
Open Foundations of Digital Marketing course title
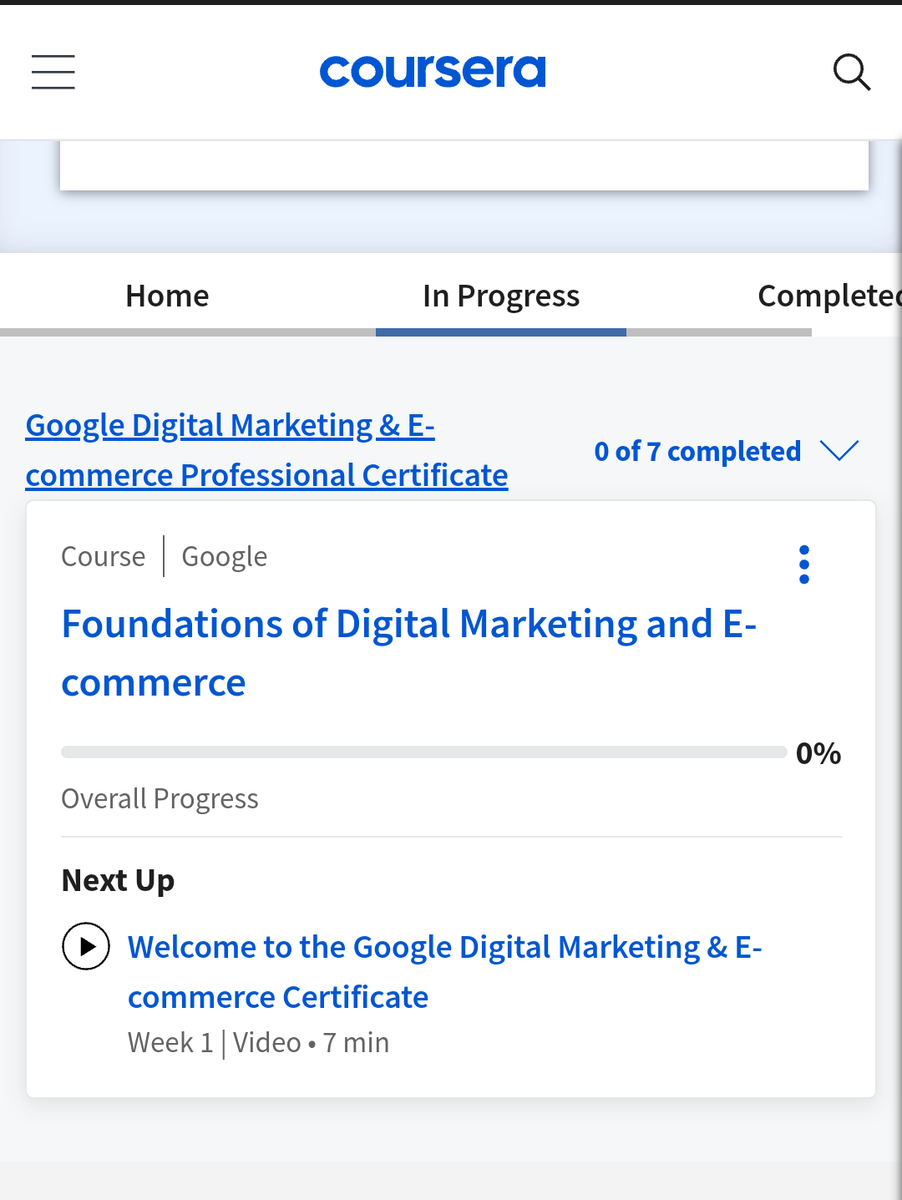pos(409,653)
